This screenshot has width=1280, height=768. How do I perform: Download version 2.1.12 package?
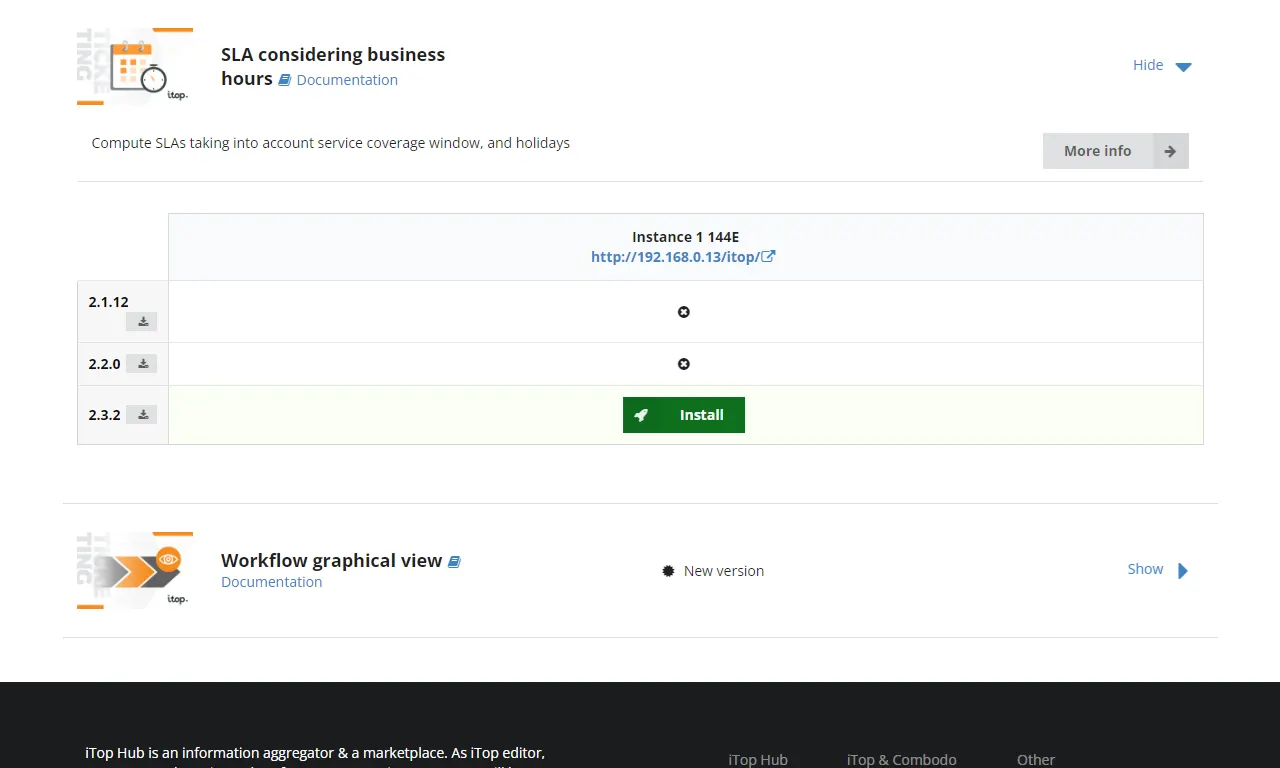(x=142, y=321)
